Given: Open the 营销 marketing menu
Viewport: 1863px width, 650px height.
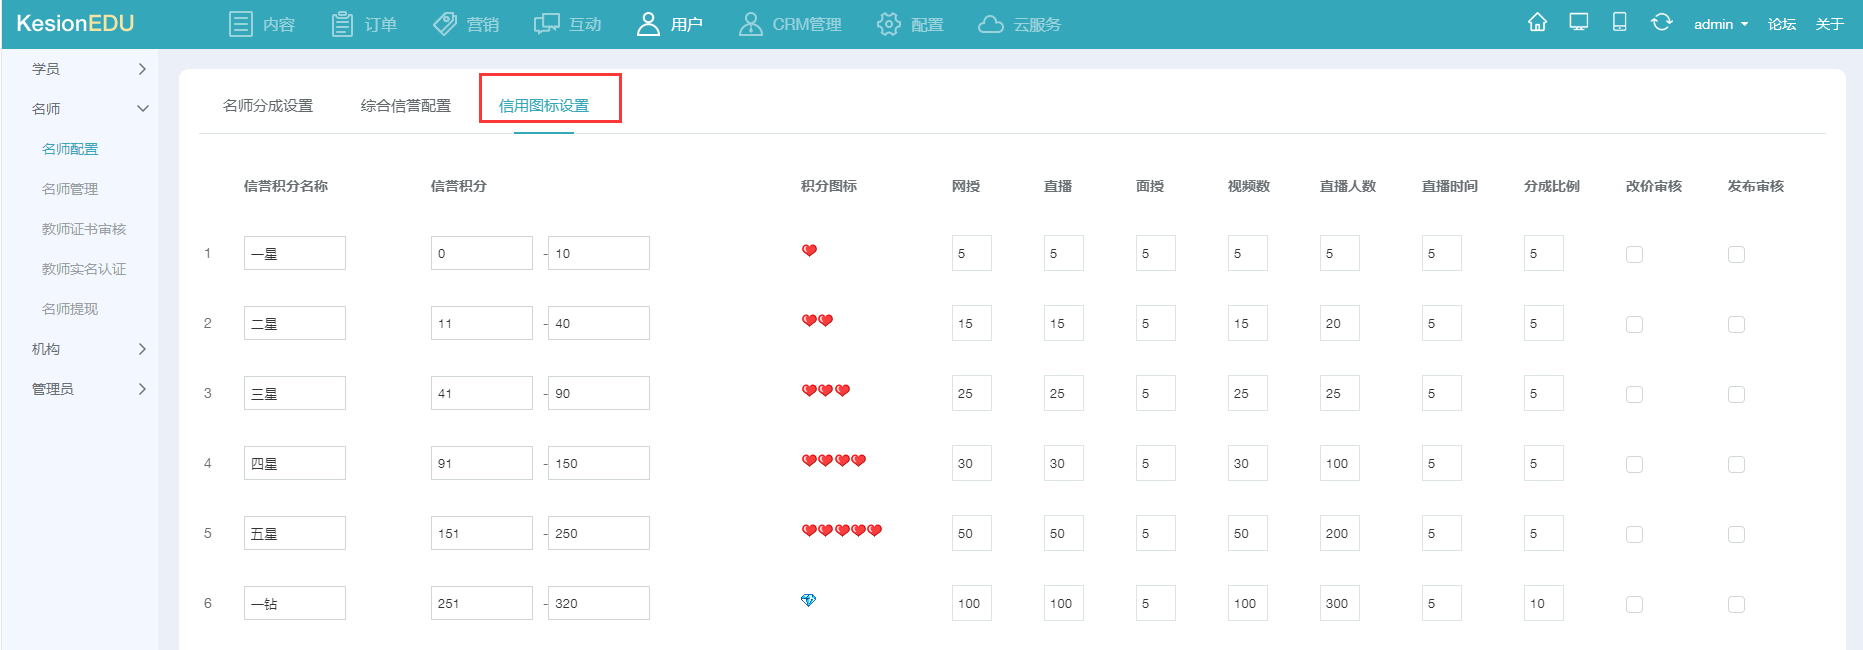Looking at the screenshot, I should click(x=466, y=24).
